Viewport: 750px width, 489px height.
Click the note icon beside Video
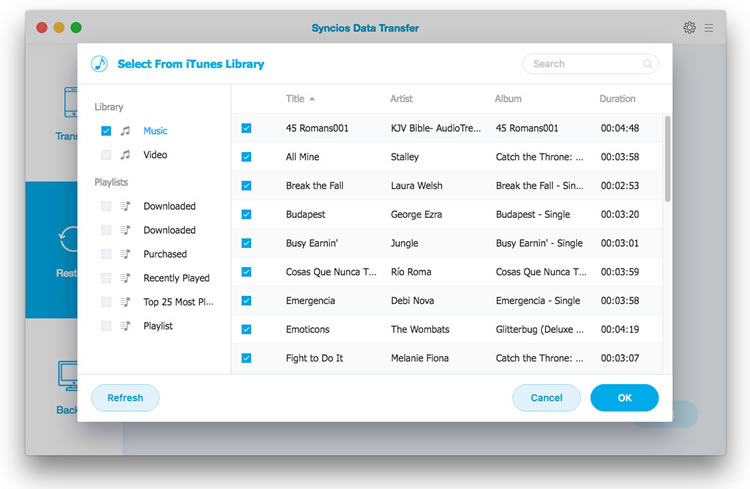point(125,155)
